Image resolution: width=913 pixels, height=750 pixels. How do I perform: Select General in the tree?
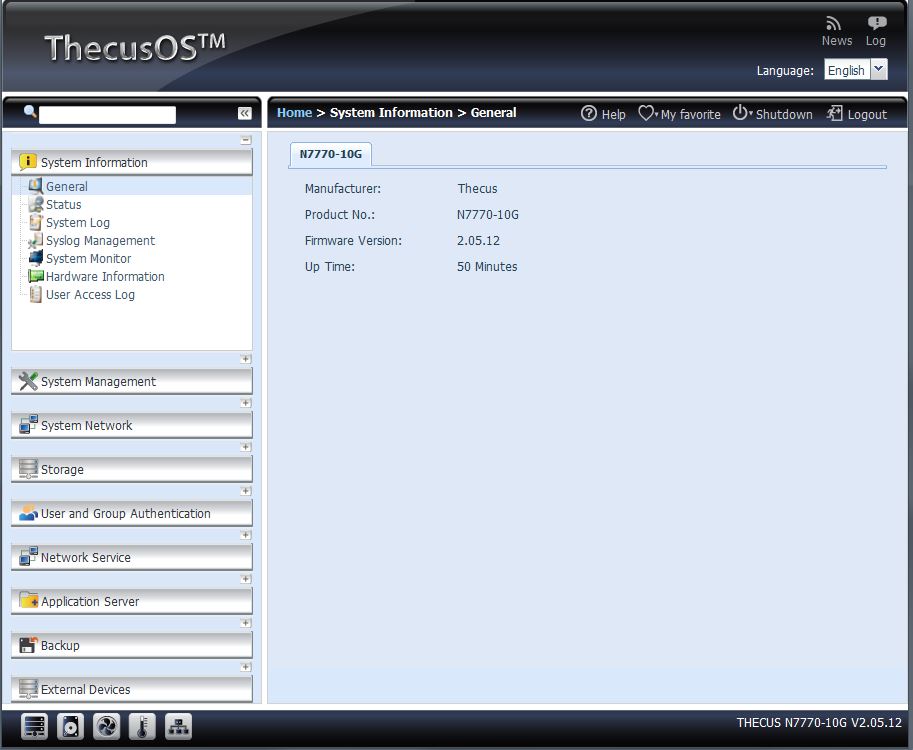(66, 186)
